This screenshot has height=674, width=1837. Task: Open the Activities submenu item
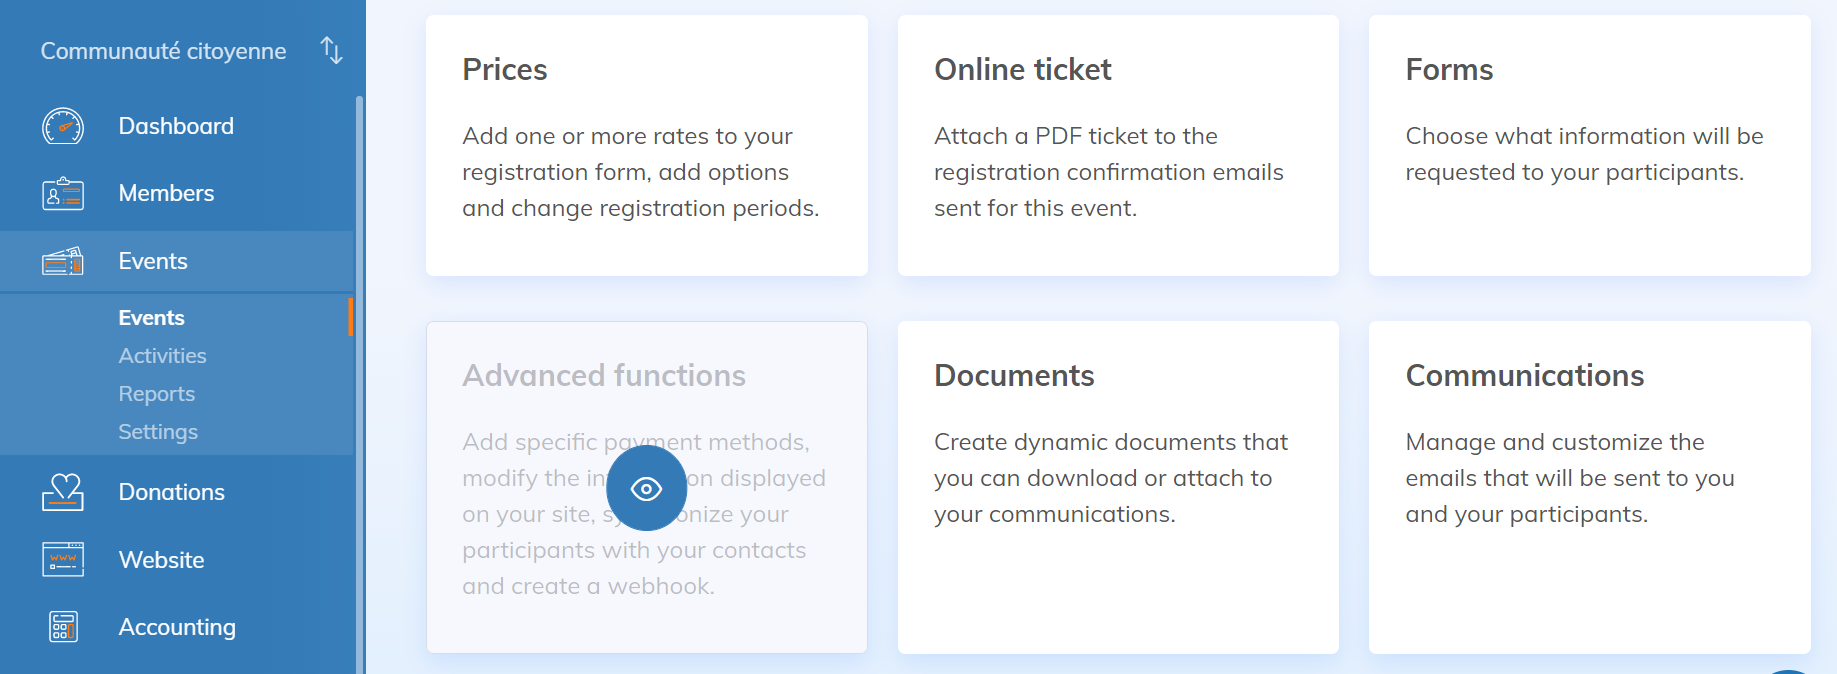click(162, 356)
